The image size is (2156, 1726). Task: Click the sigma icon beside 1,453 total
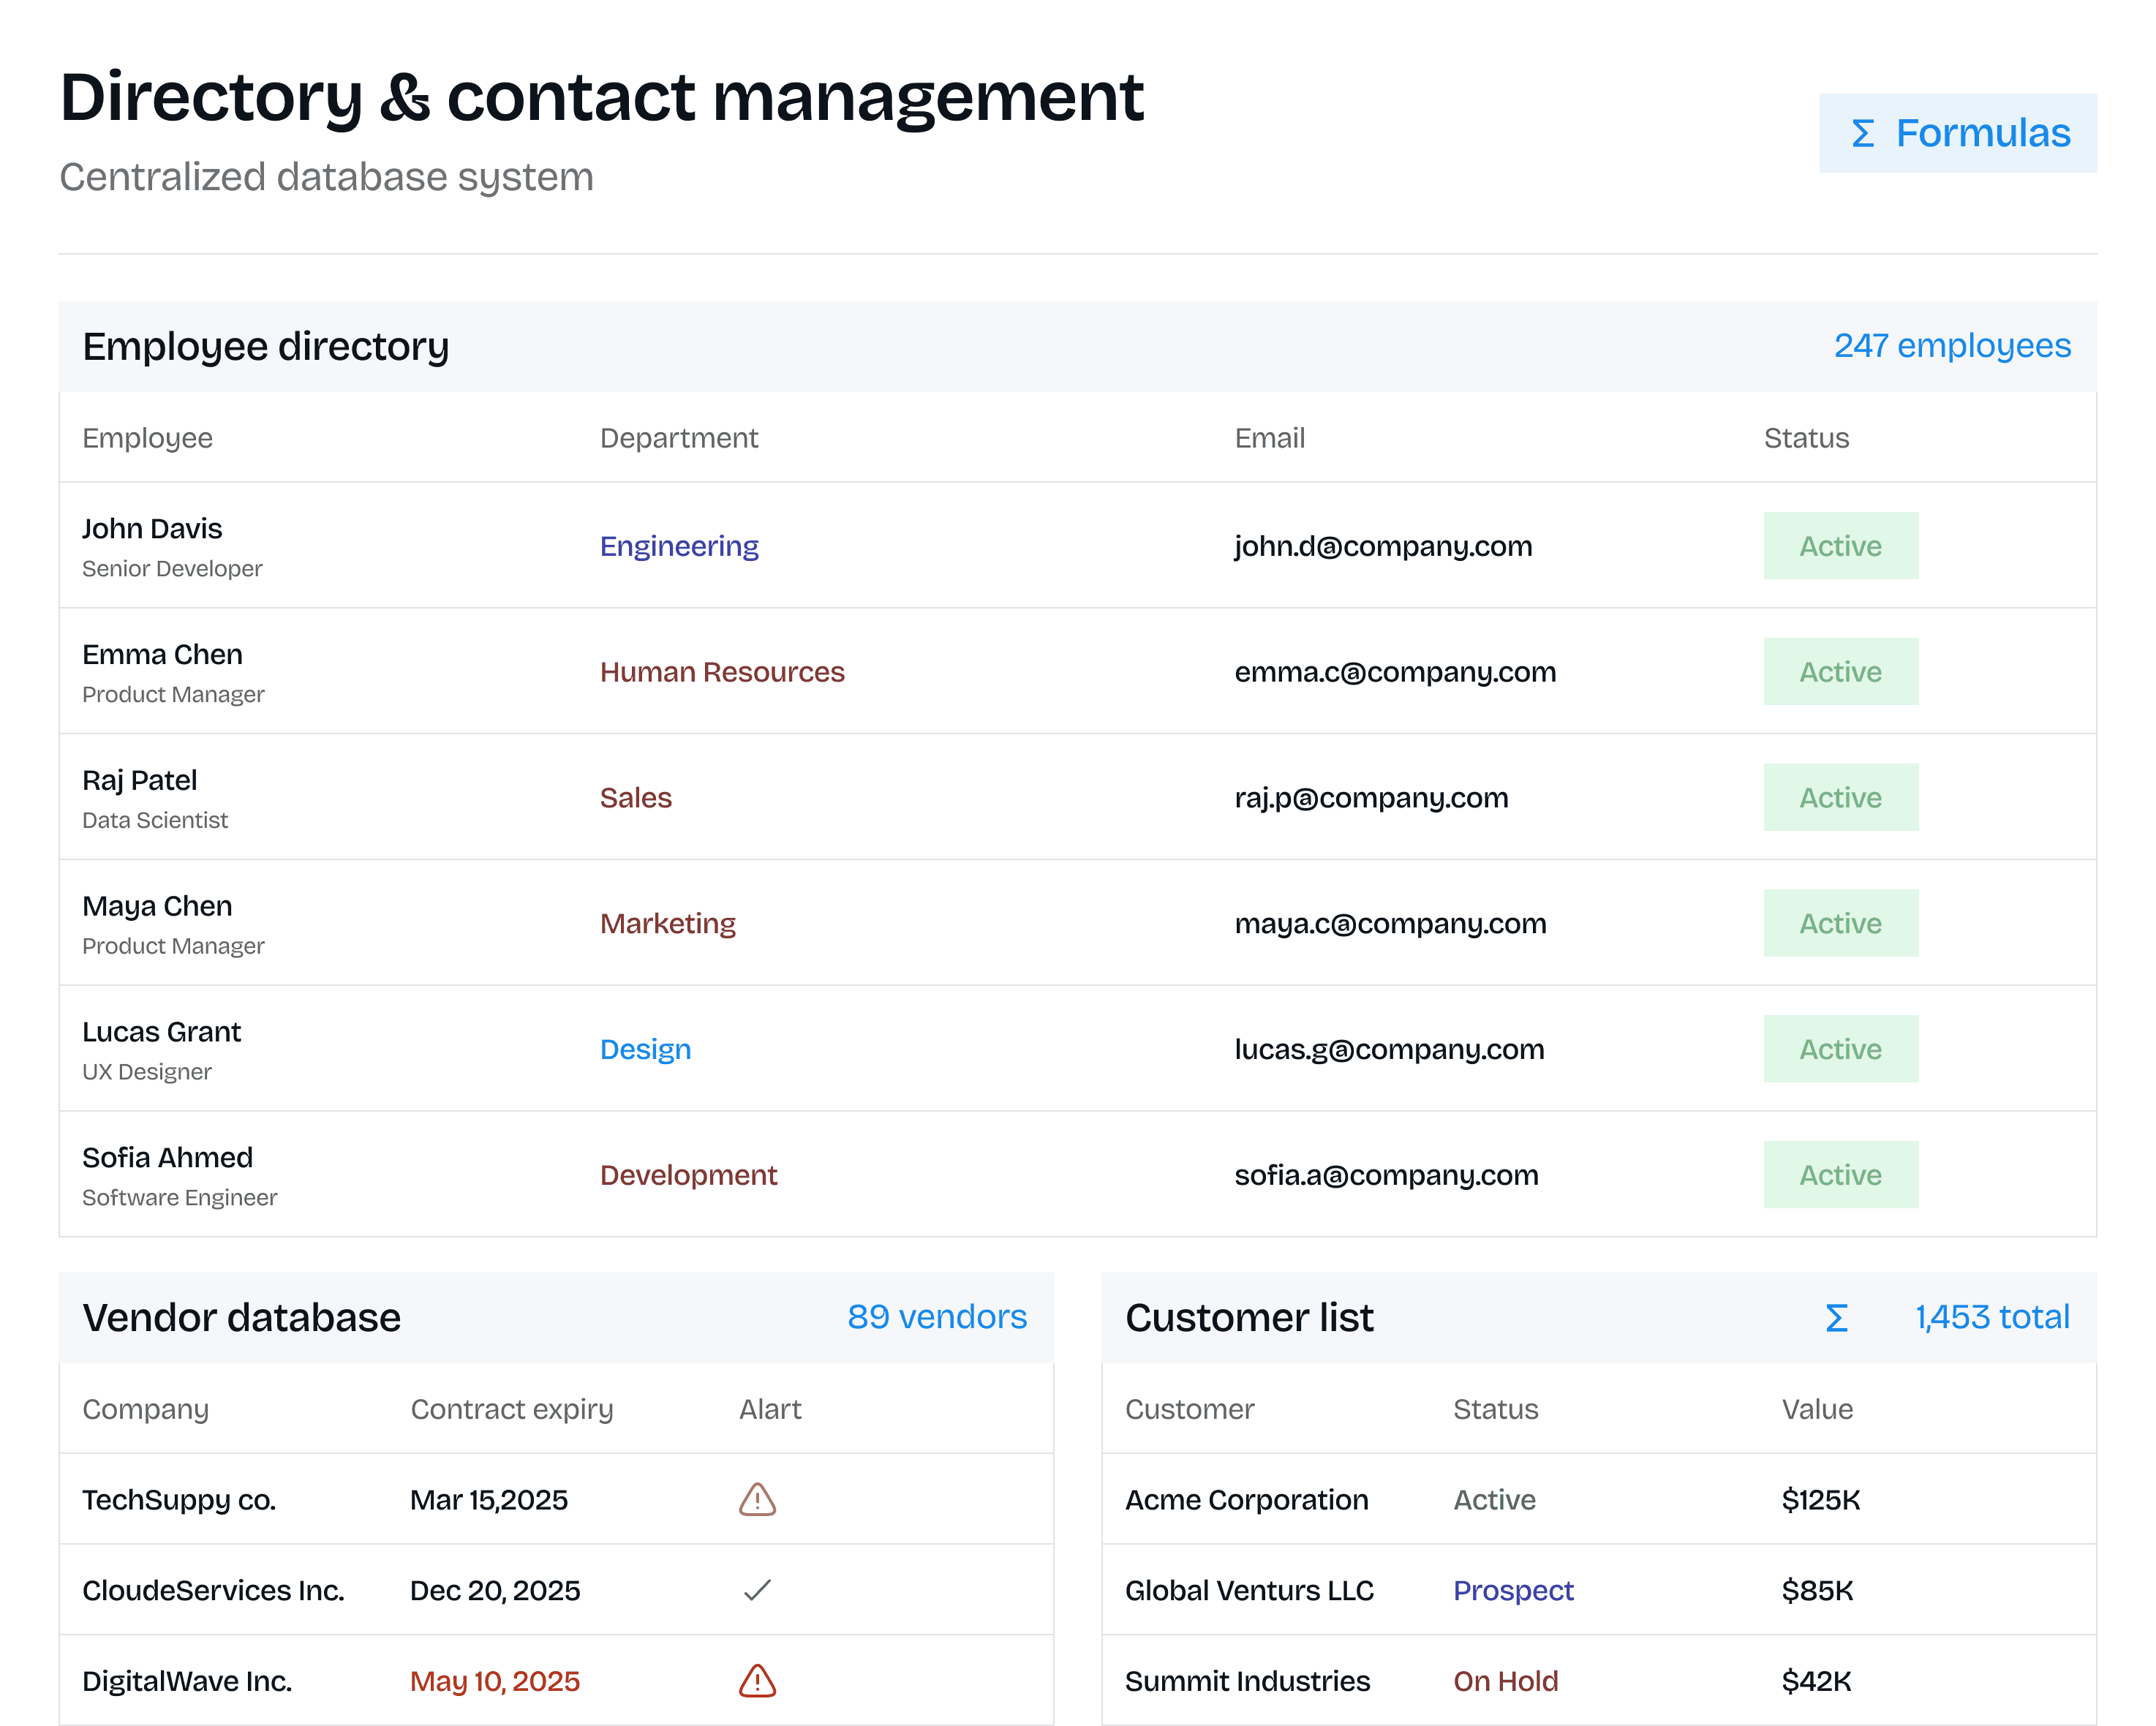point(1836,1317)
